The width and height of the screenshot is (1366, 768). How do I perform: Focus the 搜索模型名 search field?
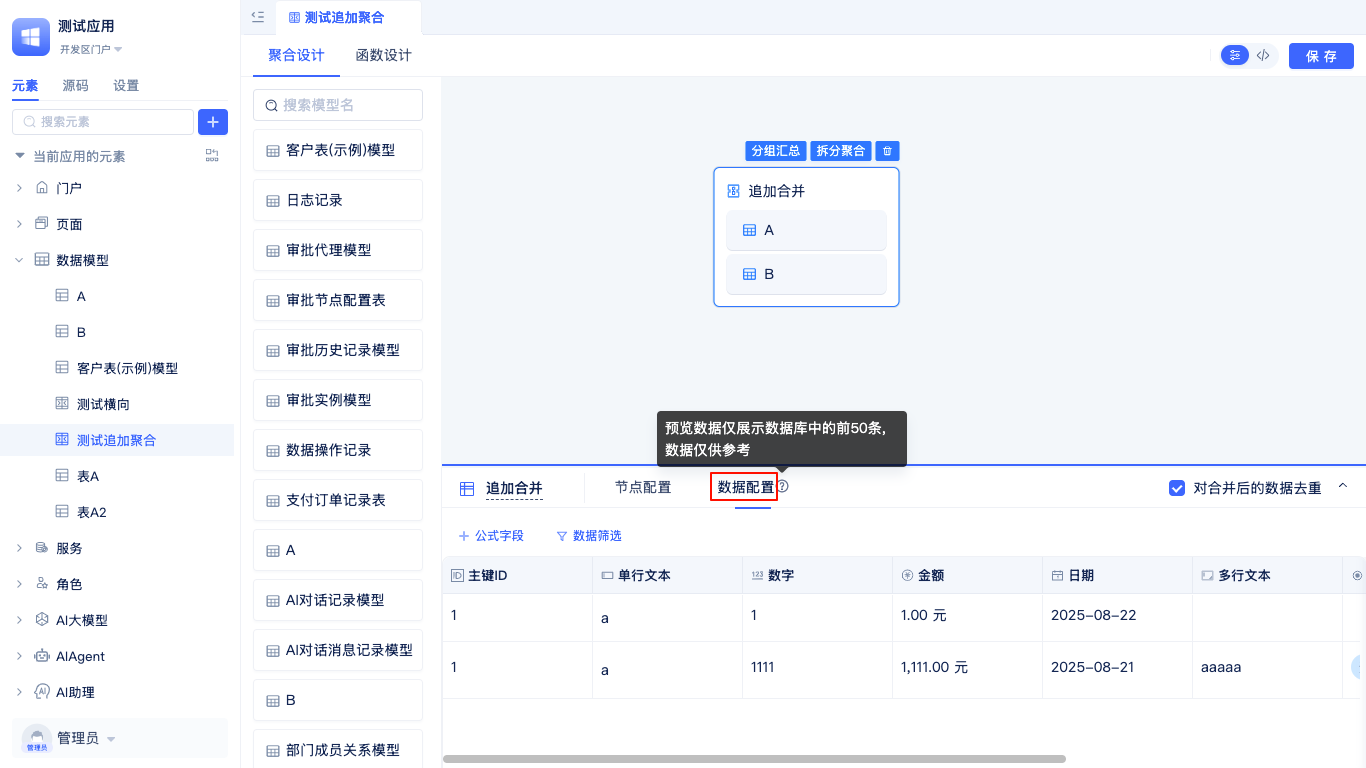pyautogui.click(x=338, y=105)
